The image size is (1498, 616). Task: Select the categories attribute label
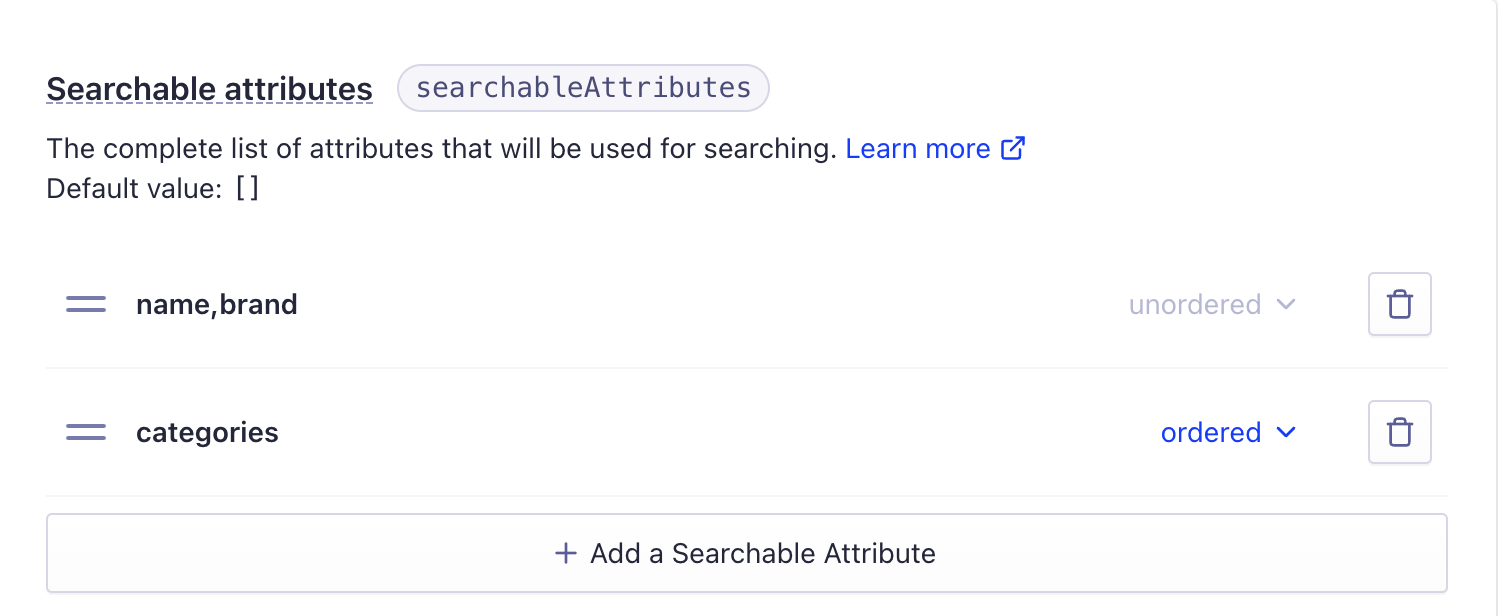click(x=207, y=432)
